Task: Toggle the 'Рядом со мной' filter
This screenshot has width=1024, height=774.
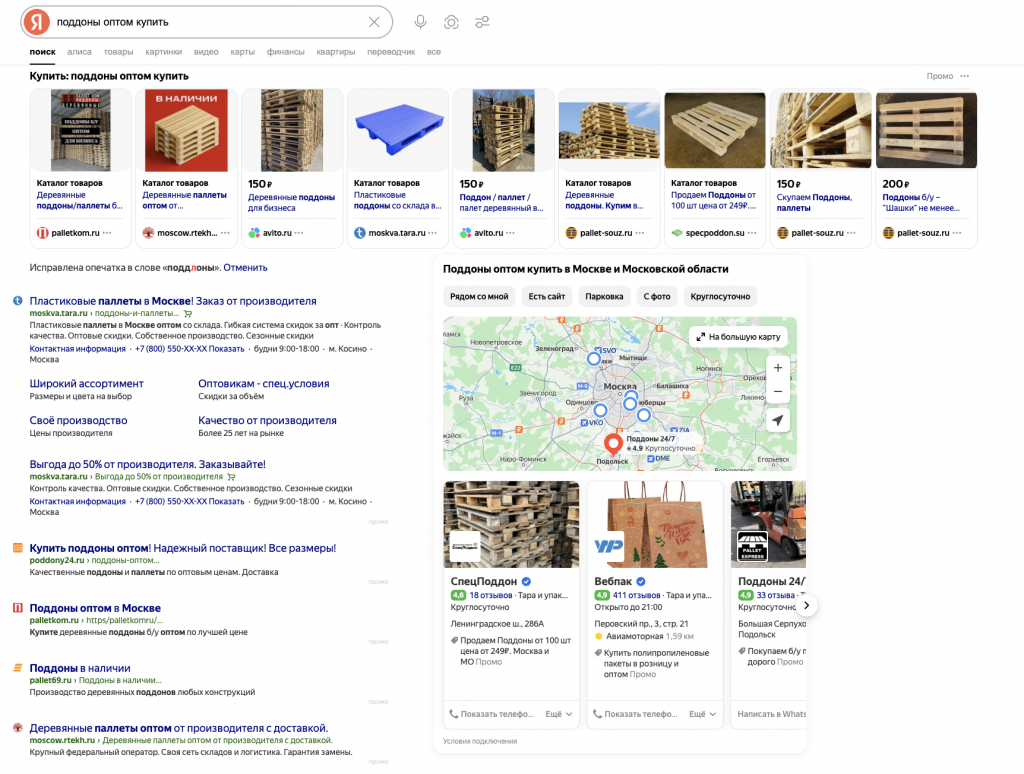Action: (478, 296)
